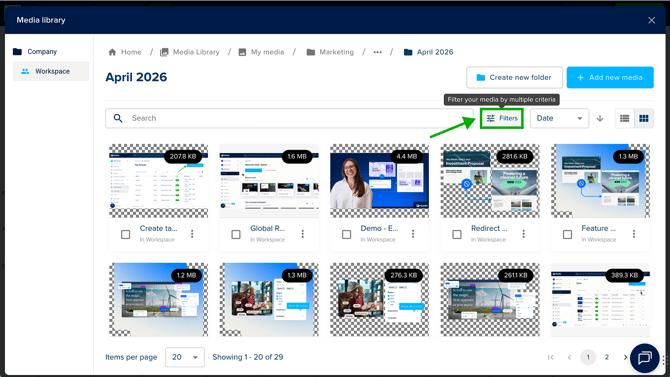Screen dimensions: 670x377
Task: Open Items per page dropdown
Action: (185, 357)
